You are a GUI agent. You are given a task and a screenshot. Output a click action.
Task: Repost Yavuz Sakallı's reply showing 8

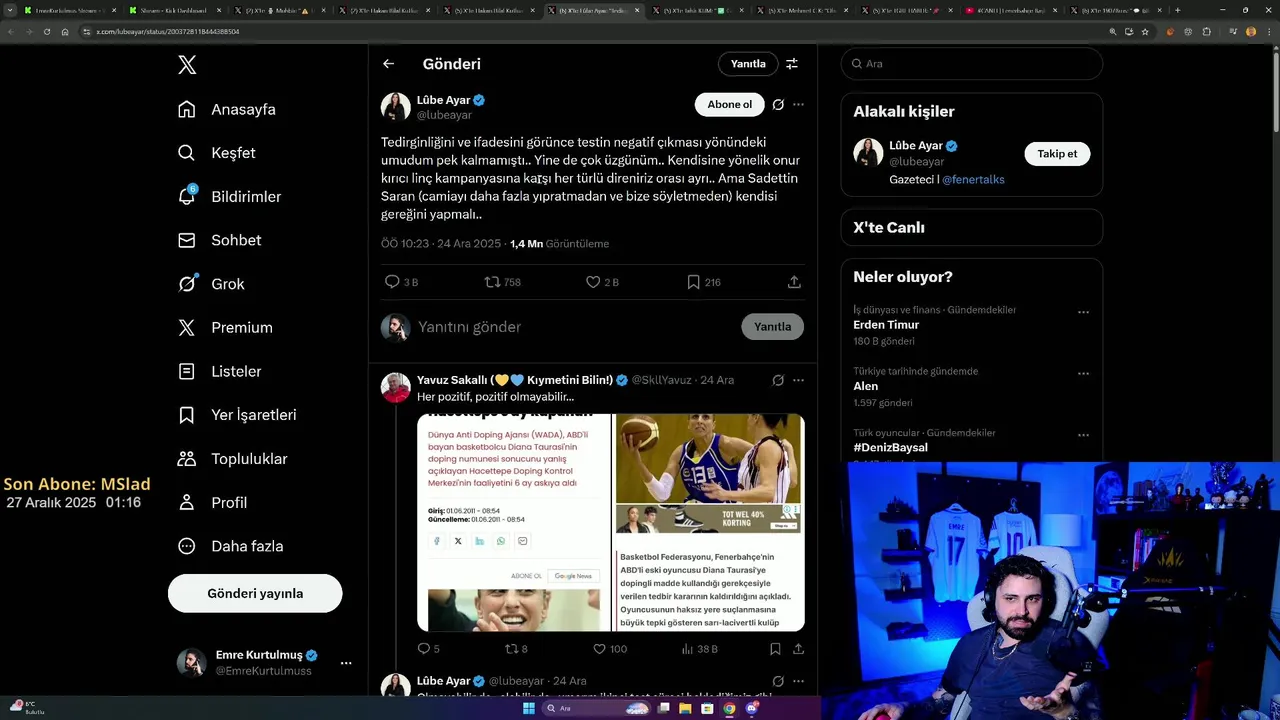point(511,649)
